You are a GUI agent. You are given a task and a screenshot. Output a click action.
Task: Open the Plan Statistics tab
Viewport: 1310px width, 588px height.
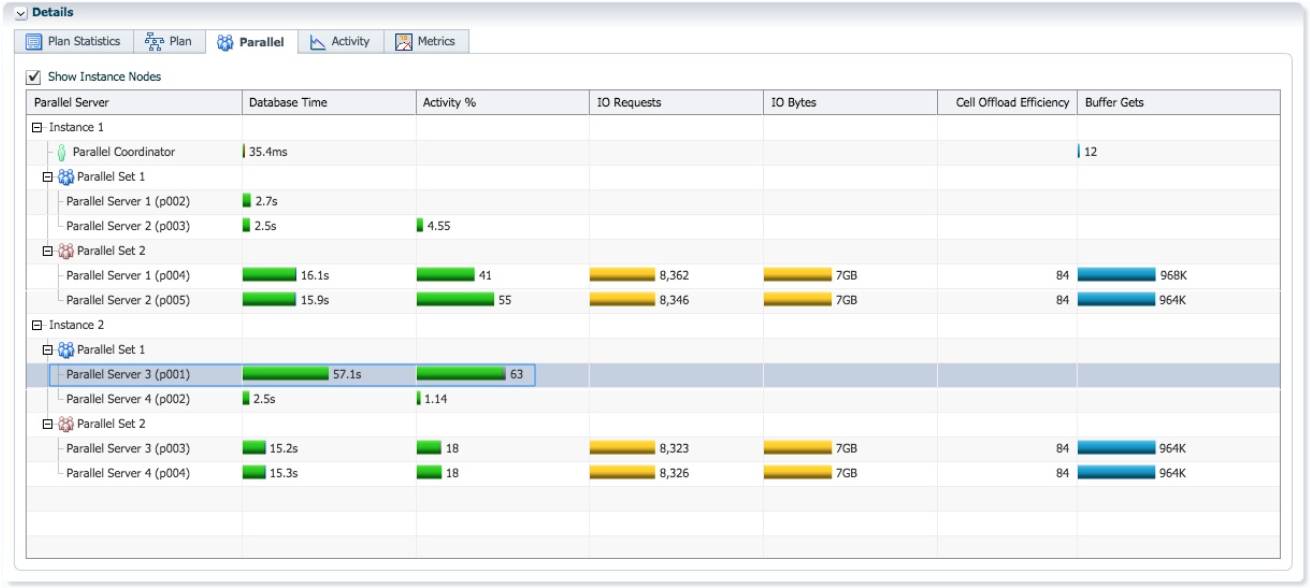point(73,42)
